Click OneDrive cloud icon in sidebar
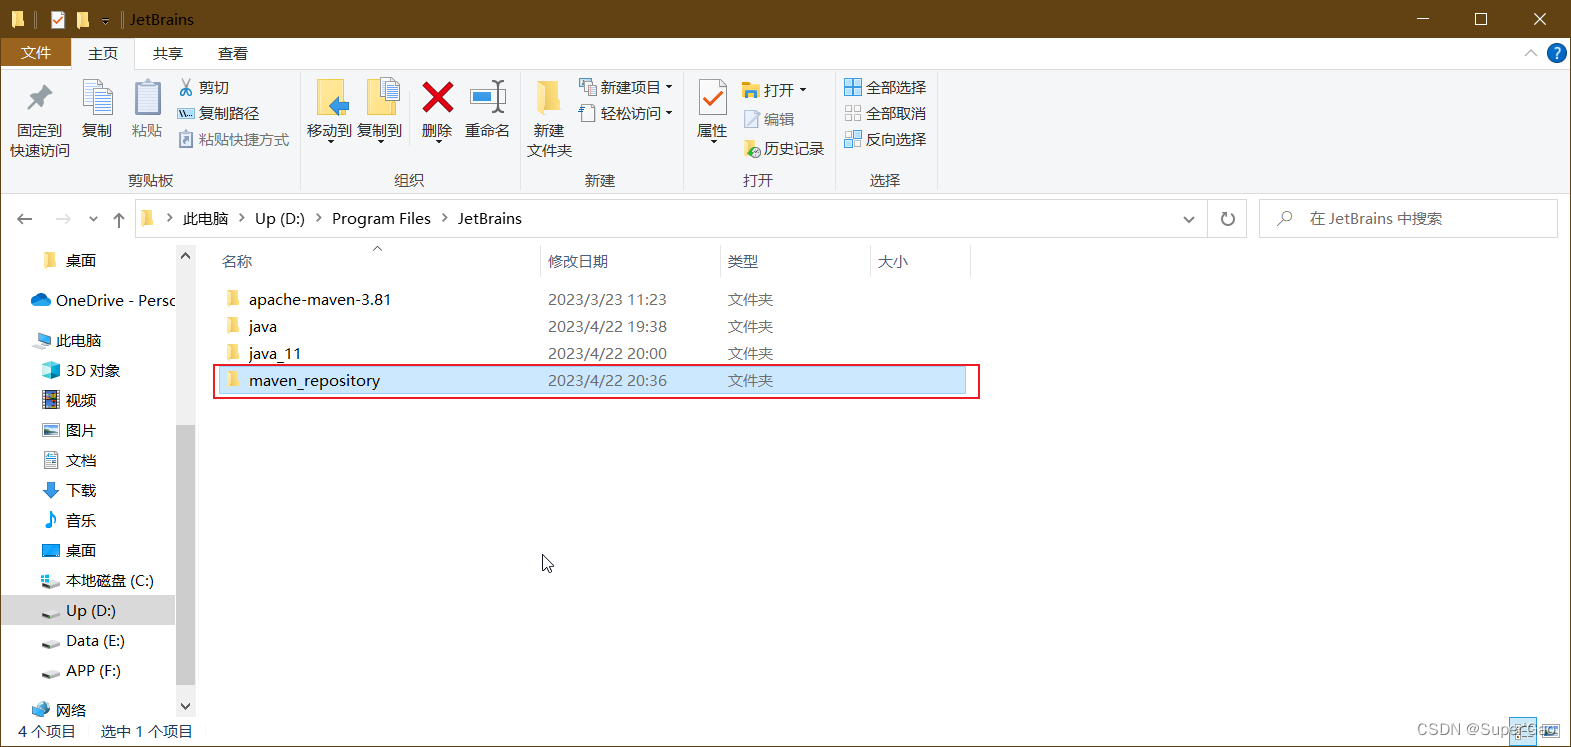 [41, 300]
